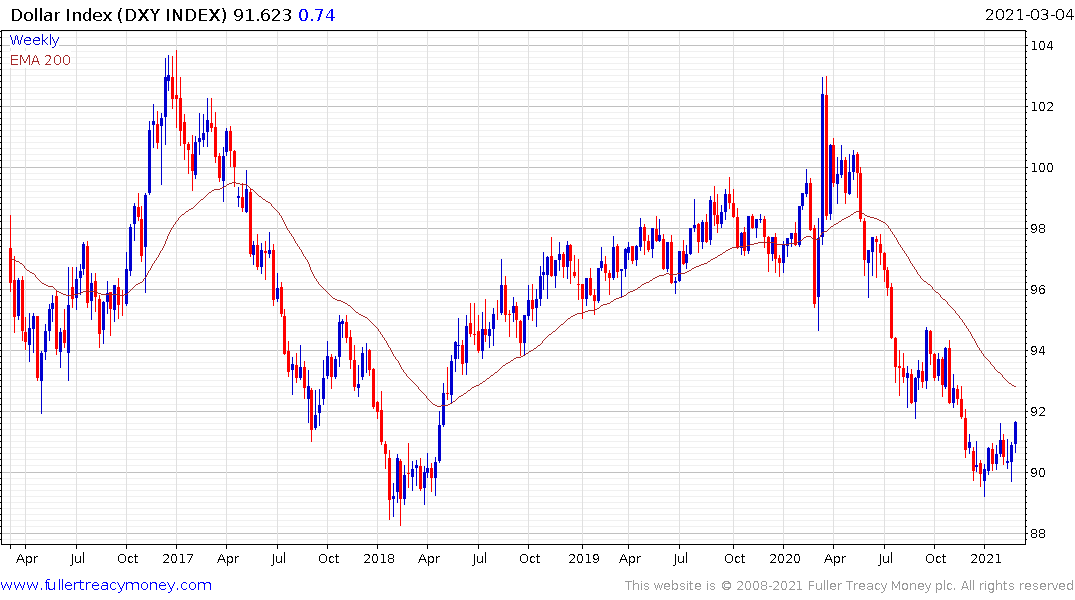Click the Fuller Treacy Money copyright notice
This screenshot has height=600, width=1075.
click(x=849, y=585)
